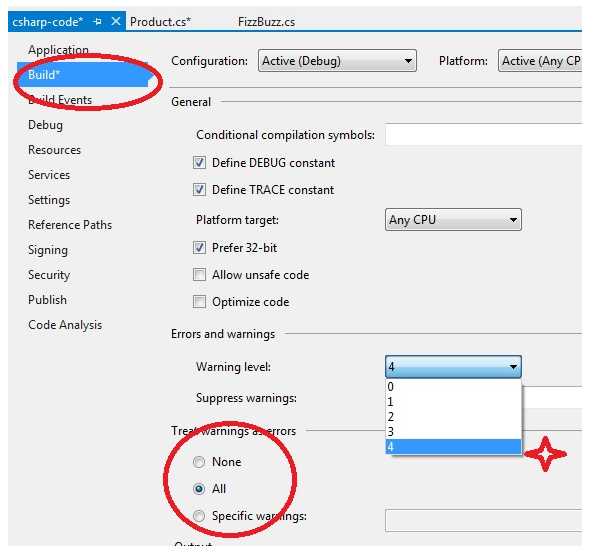The image size is (594, 552).
Task: Choose highlighted warning level 4 option
Action: point(453,447)
